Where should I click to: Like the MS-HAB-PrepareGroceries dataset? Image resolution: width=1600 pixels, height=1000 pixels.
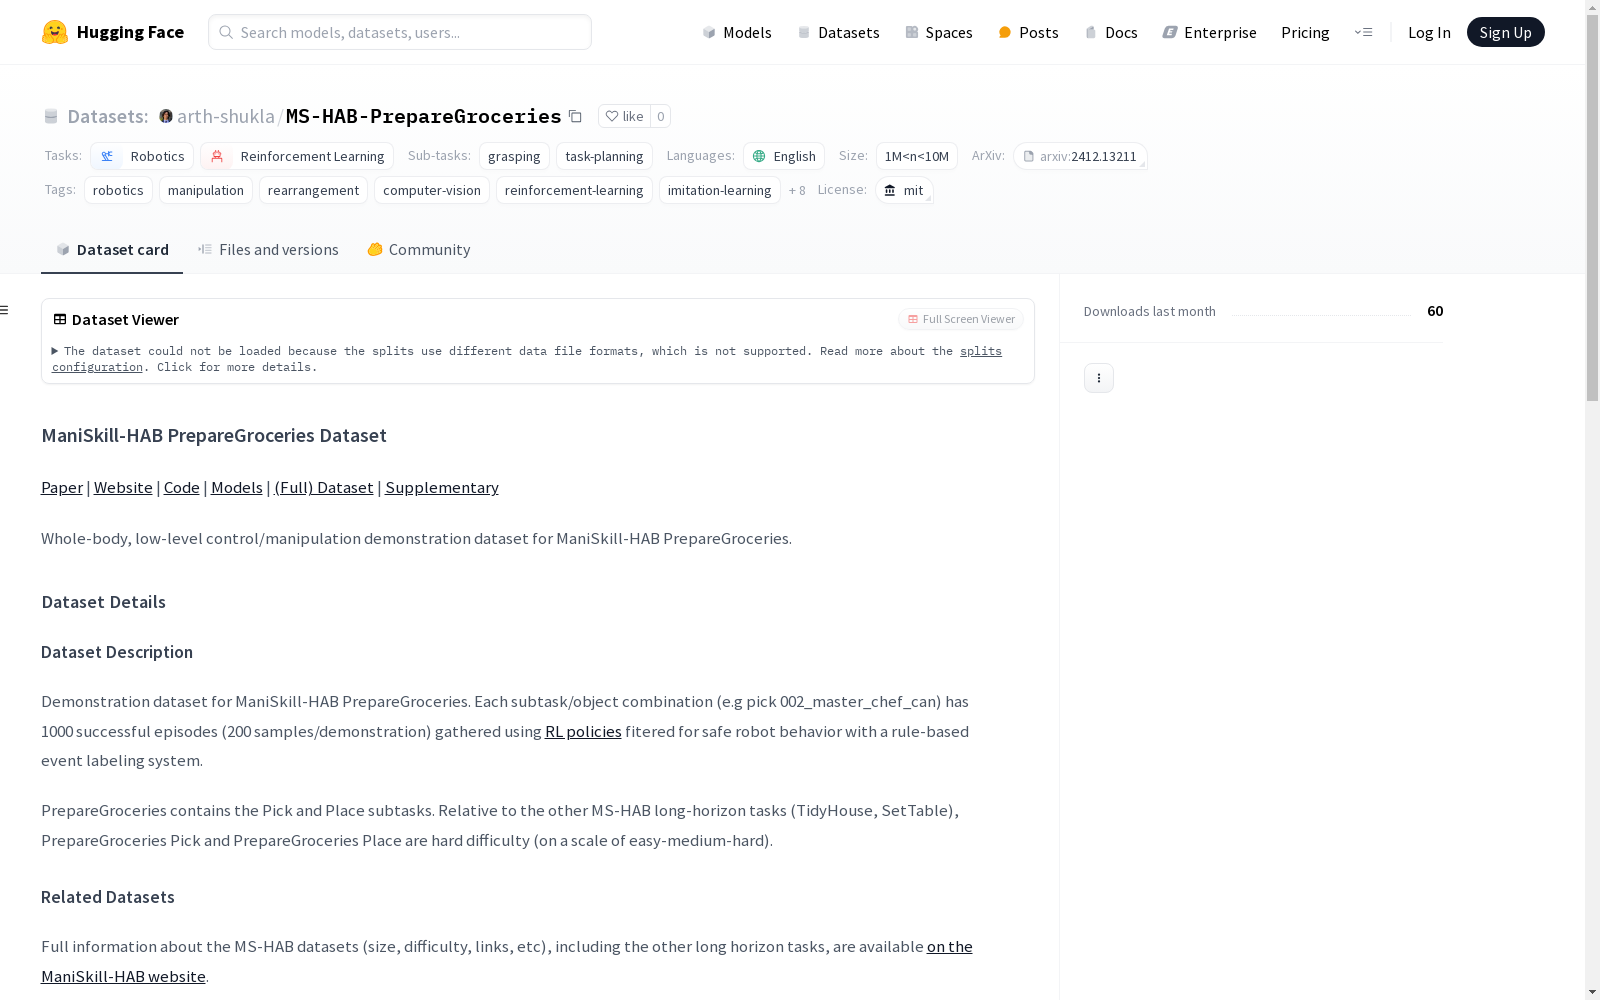click(625, 116)
